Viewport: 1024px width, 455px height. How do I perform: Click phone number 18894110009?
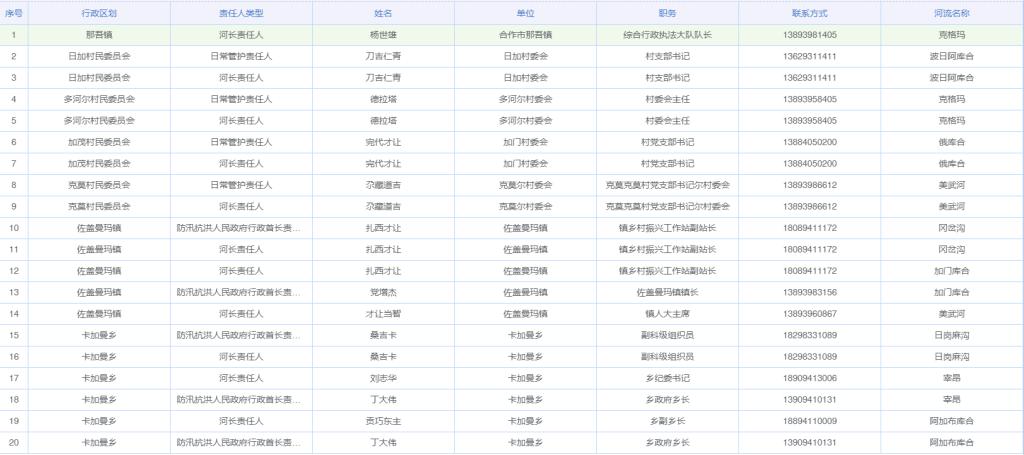pyautogui.click(x=809, y=421)
